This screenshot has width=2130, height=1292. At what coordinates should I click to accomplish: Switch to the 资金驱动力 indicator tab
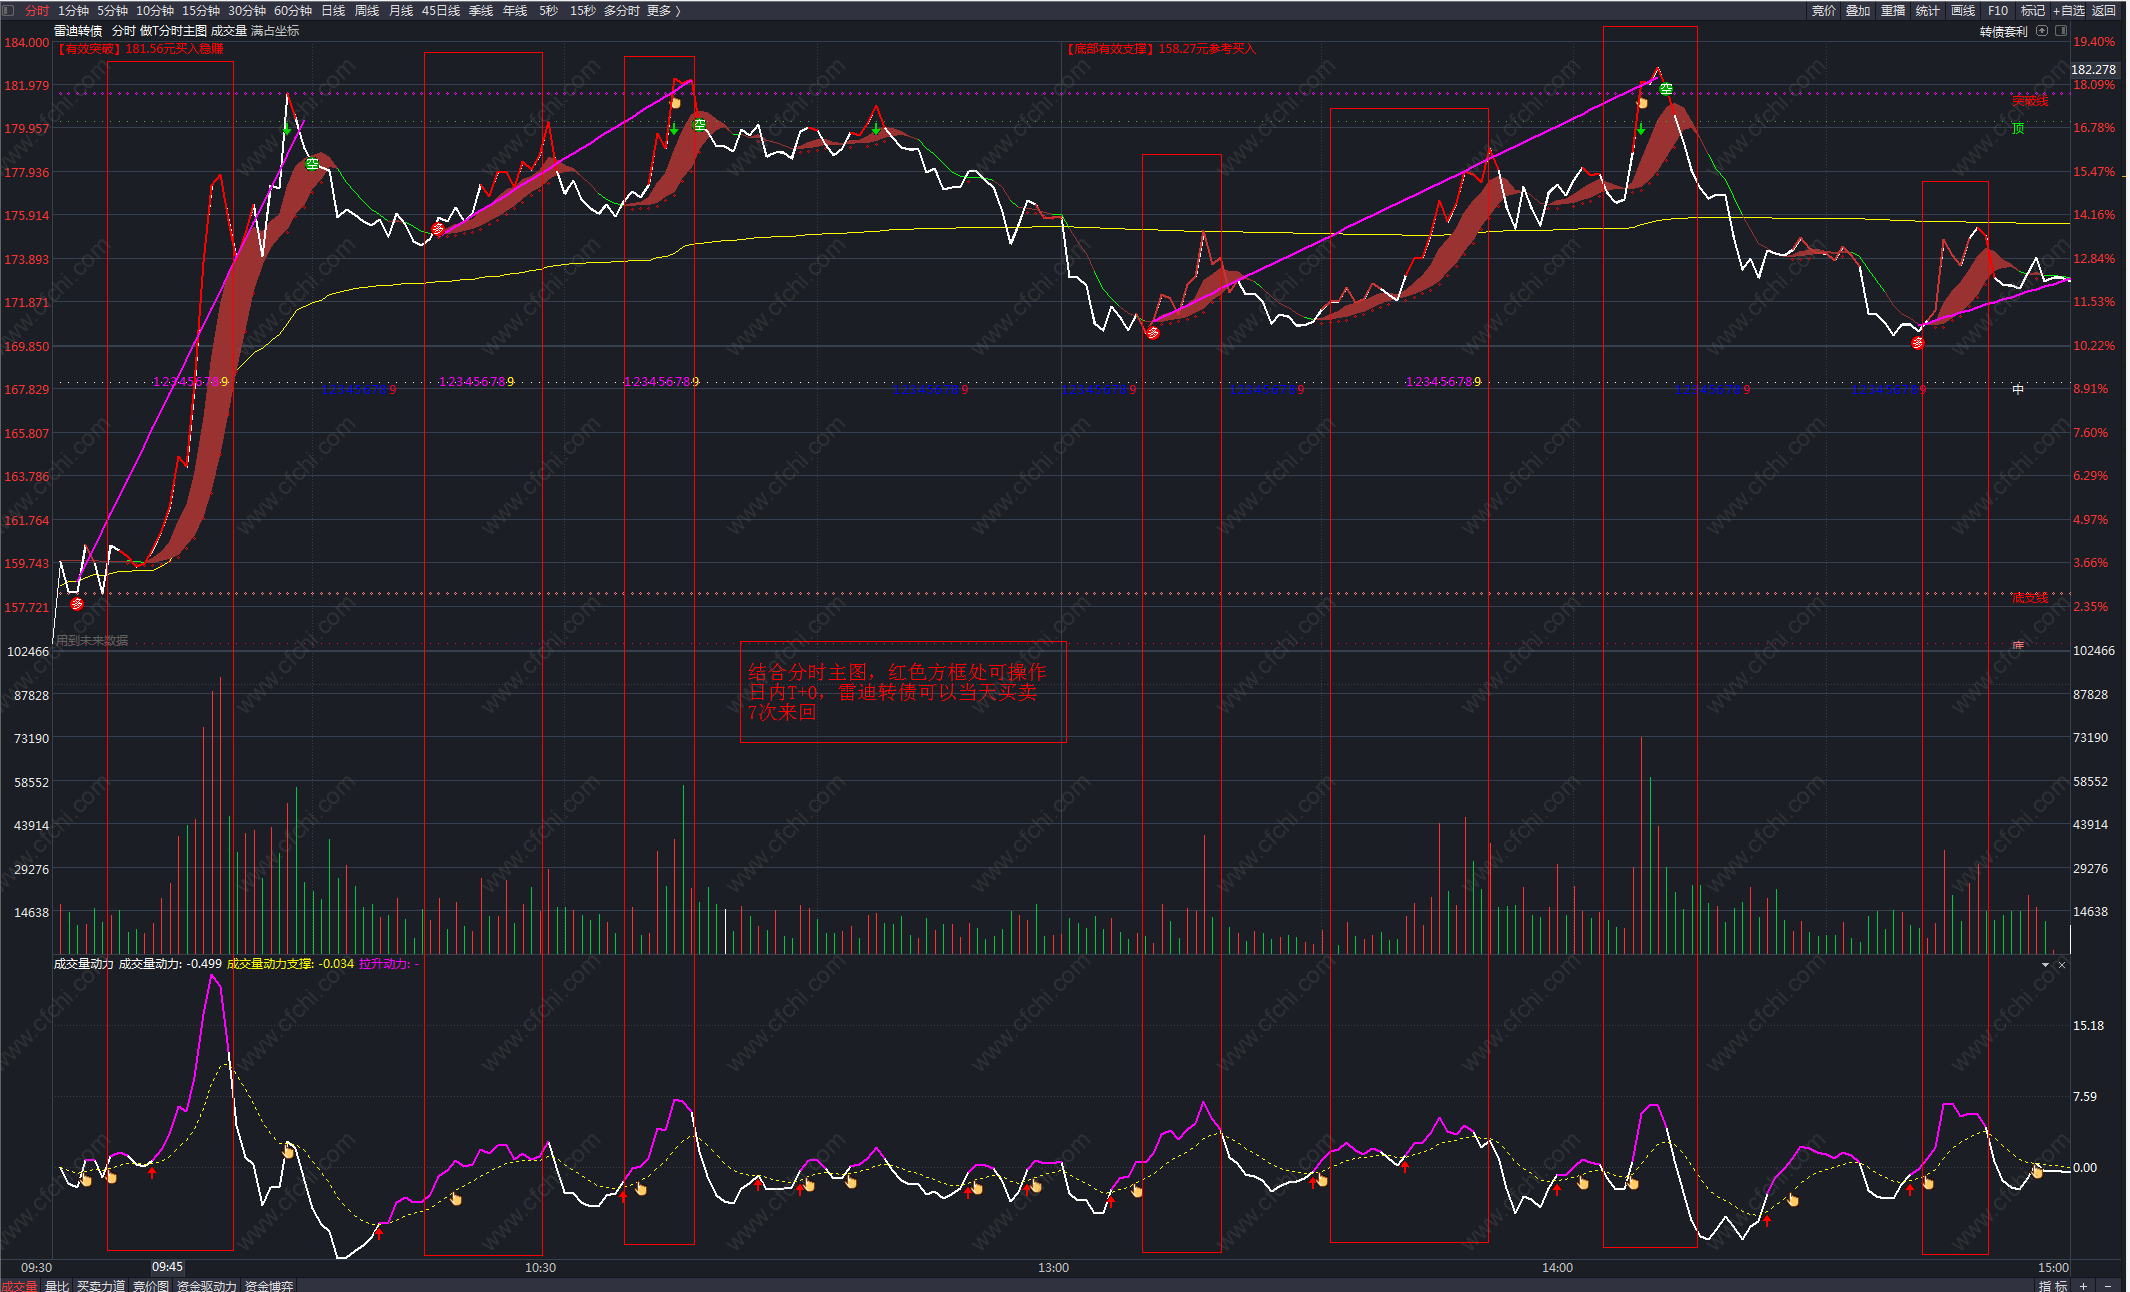pyautogui.click(x=207, y=1285)
